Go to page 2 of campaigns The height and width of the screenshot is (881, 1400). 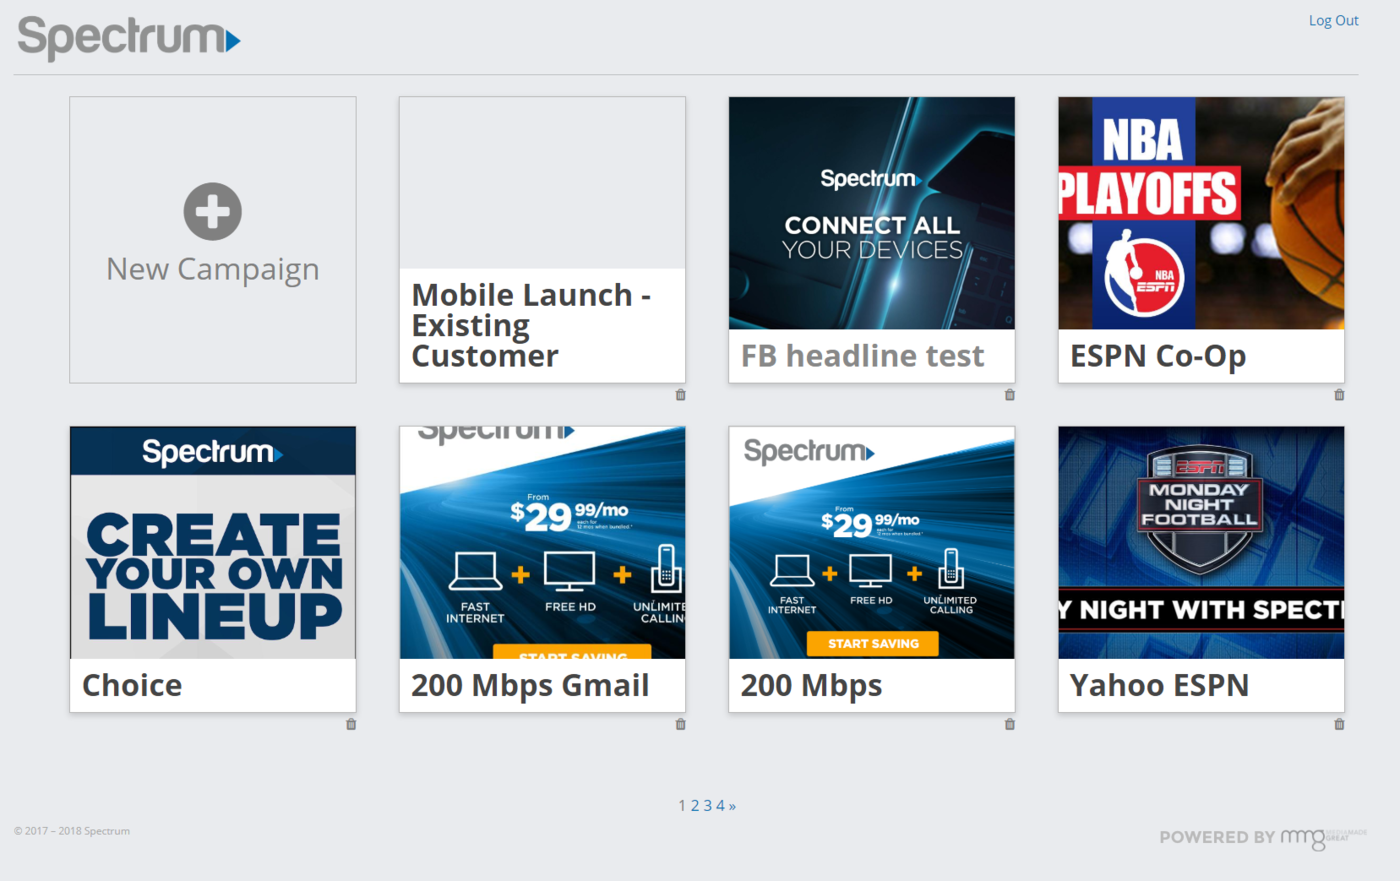coord(695,805)
